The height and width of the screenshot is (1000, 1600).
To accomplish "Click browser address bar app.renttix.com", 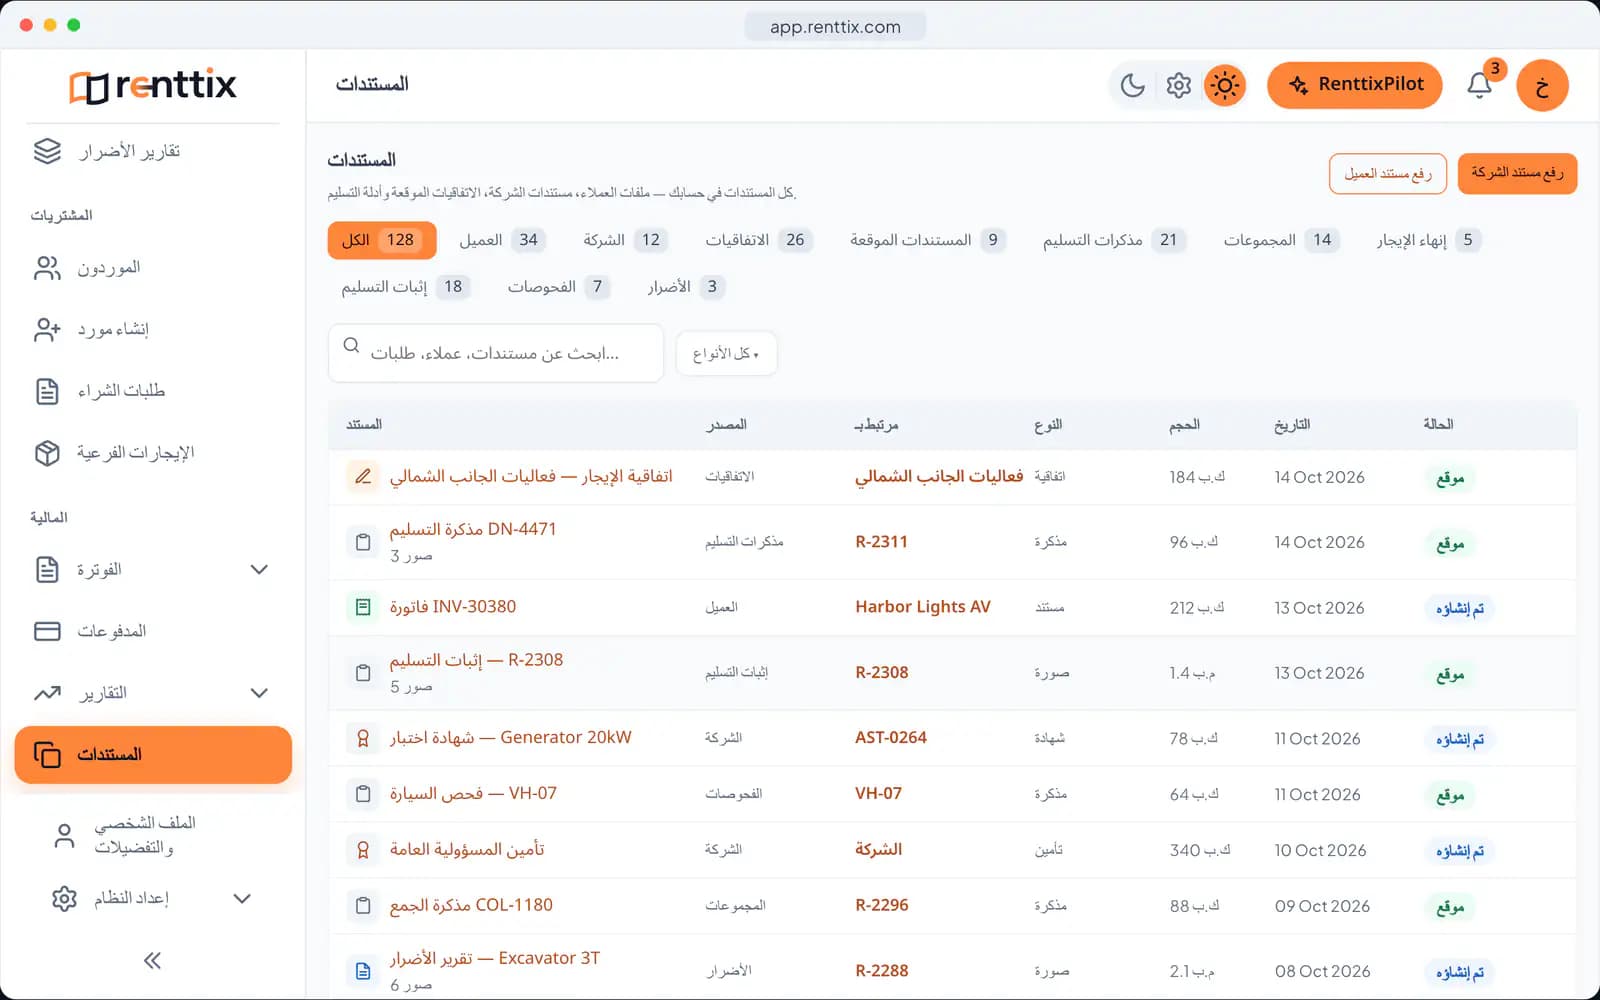I will click(835, 27).
